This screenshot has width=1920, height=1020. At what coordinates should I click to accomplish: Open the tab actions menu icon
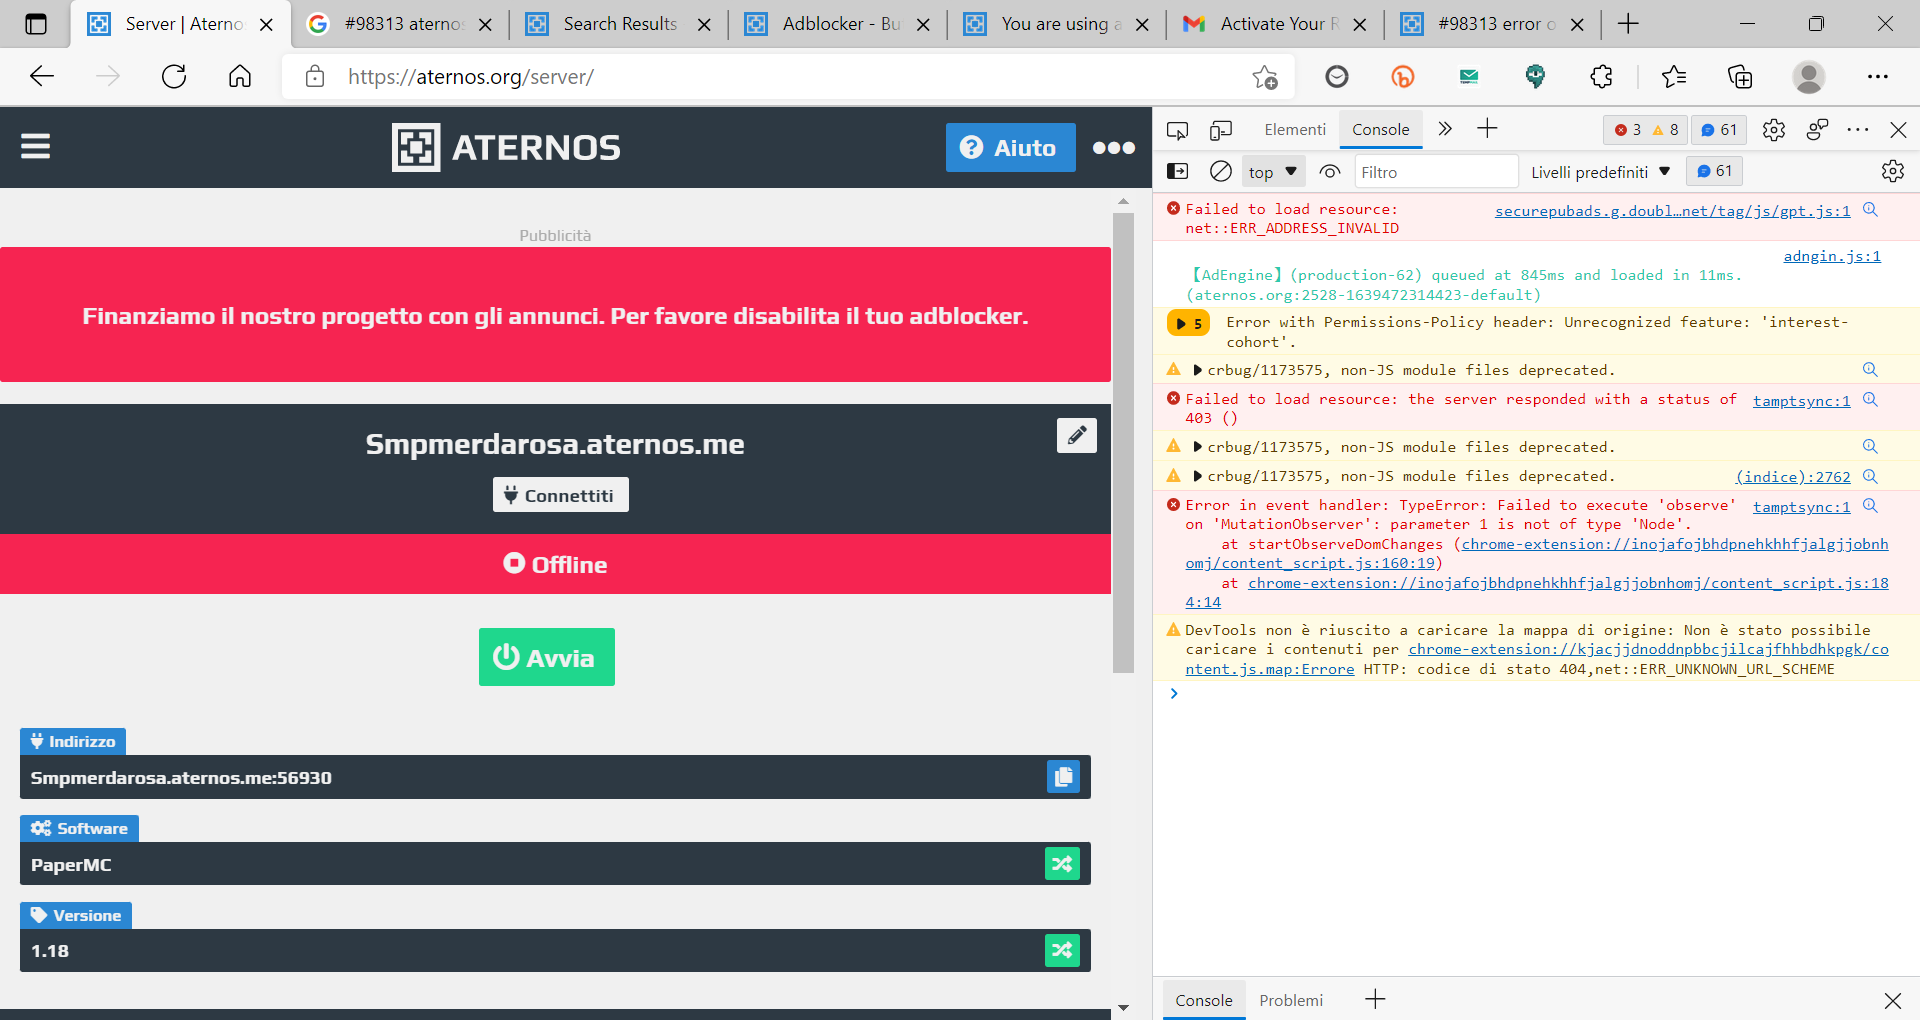pos(36,24)
